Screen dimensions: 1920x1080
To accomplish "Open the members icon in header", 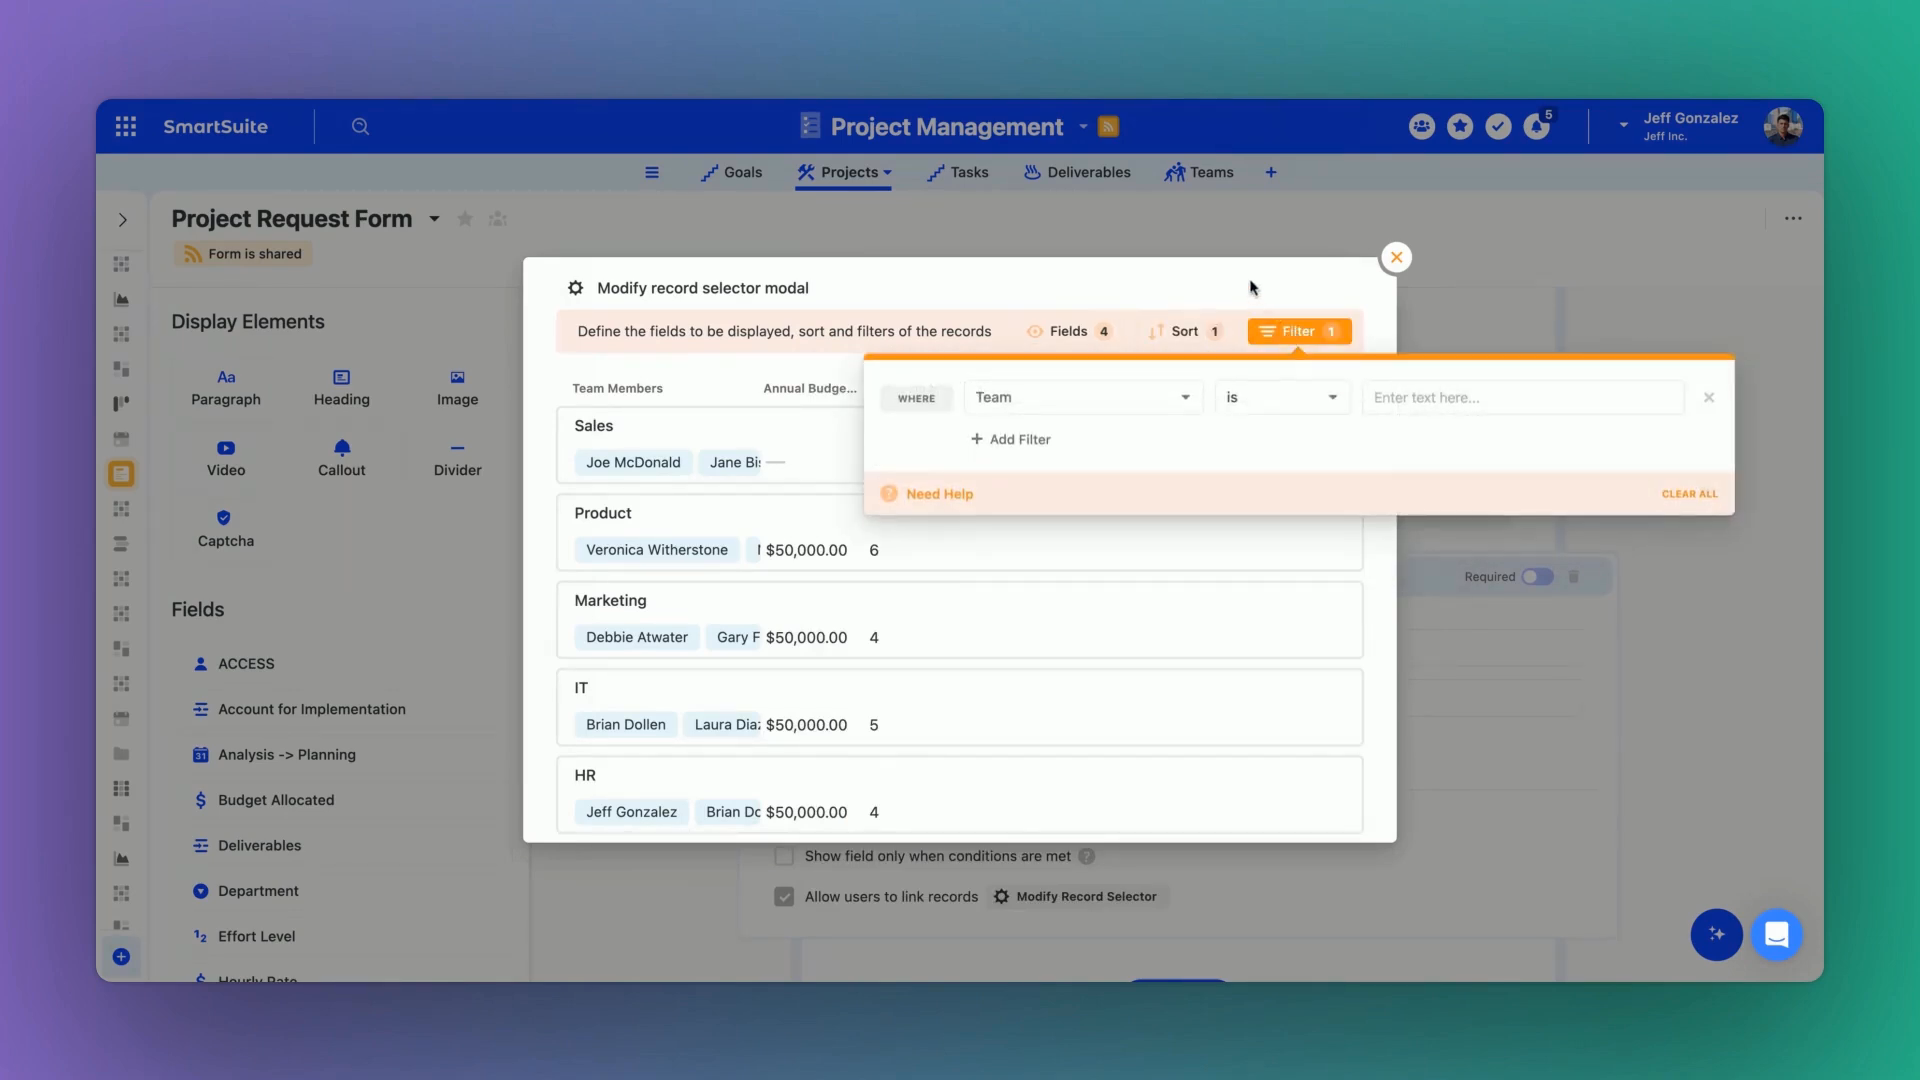I will 1422,127.
